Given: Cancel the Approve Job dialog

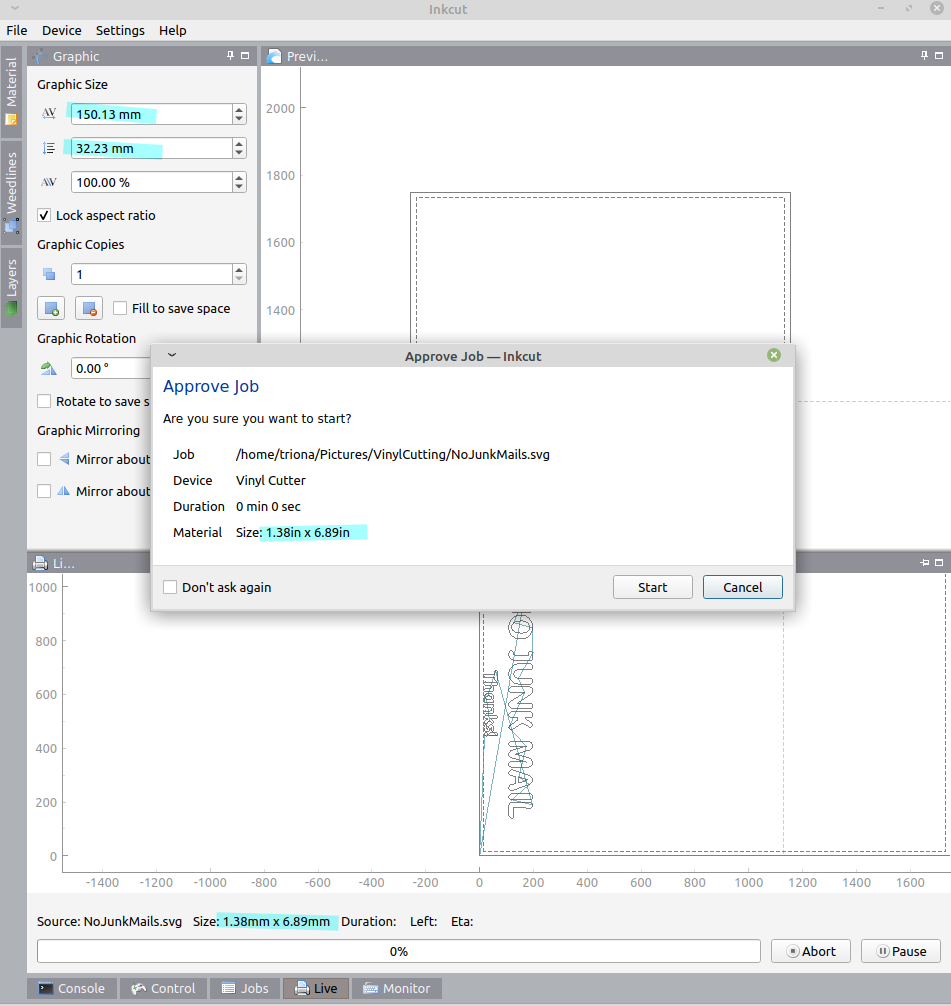Looking at the screenshot, I should [742, 587].
